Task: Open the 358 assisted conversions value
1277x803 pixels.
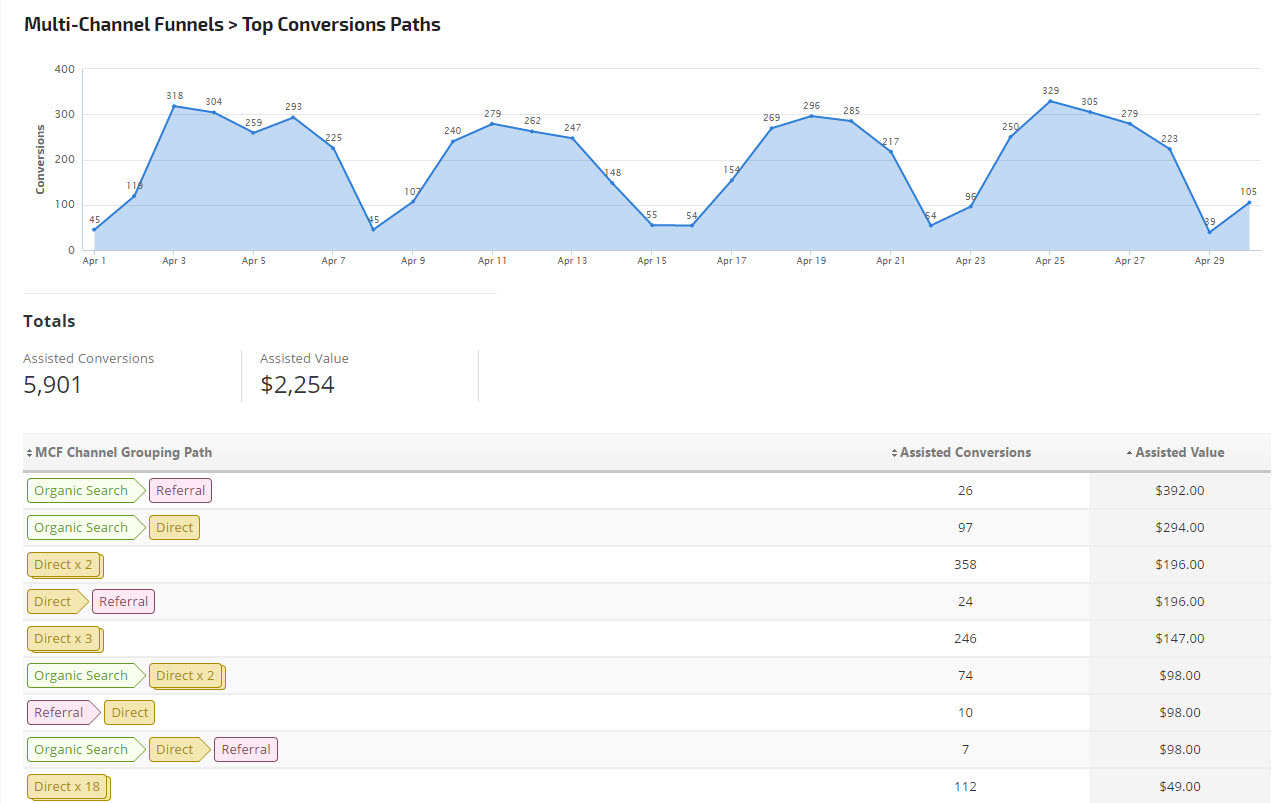Action: tap(965, 565)
